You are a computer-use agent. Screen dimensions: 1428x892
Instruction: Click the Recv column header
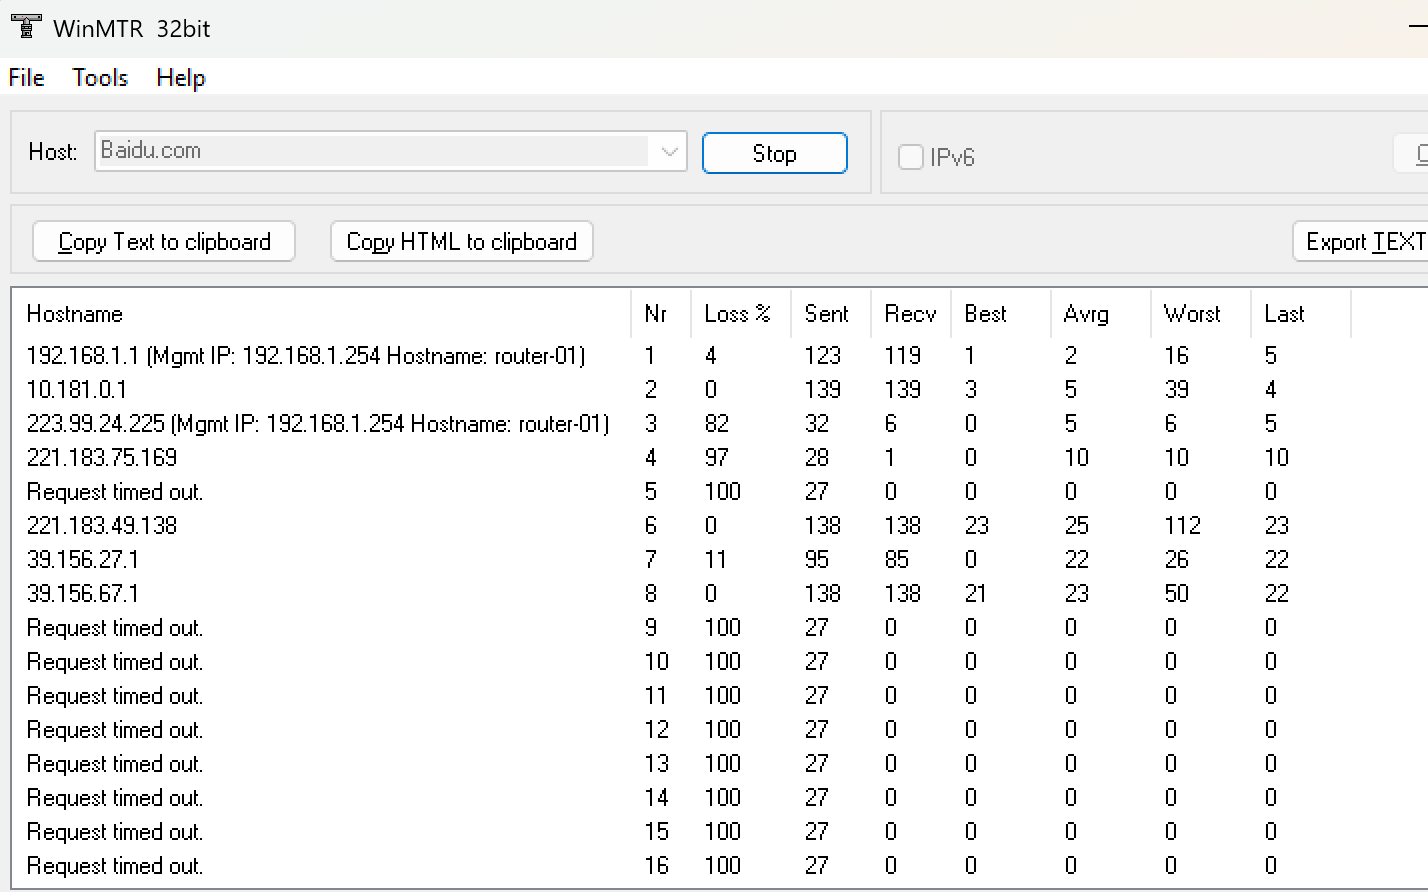pos(911,314)
